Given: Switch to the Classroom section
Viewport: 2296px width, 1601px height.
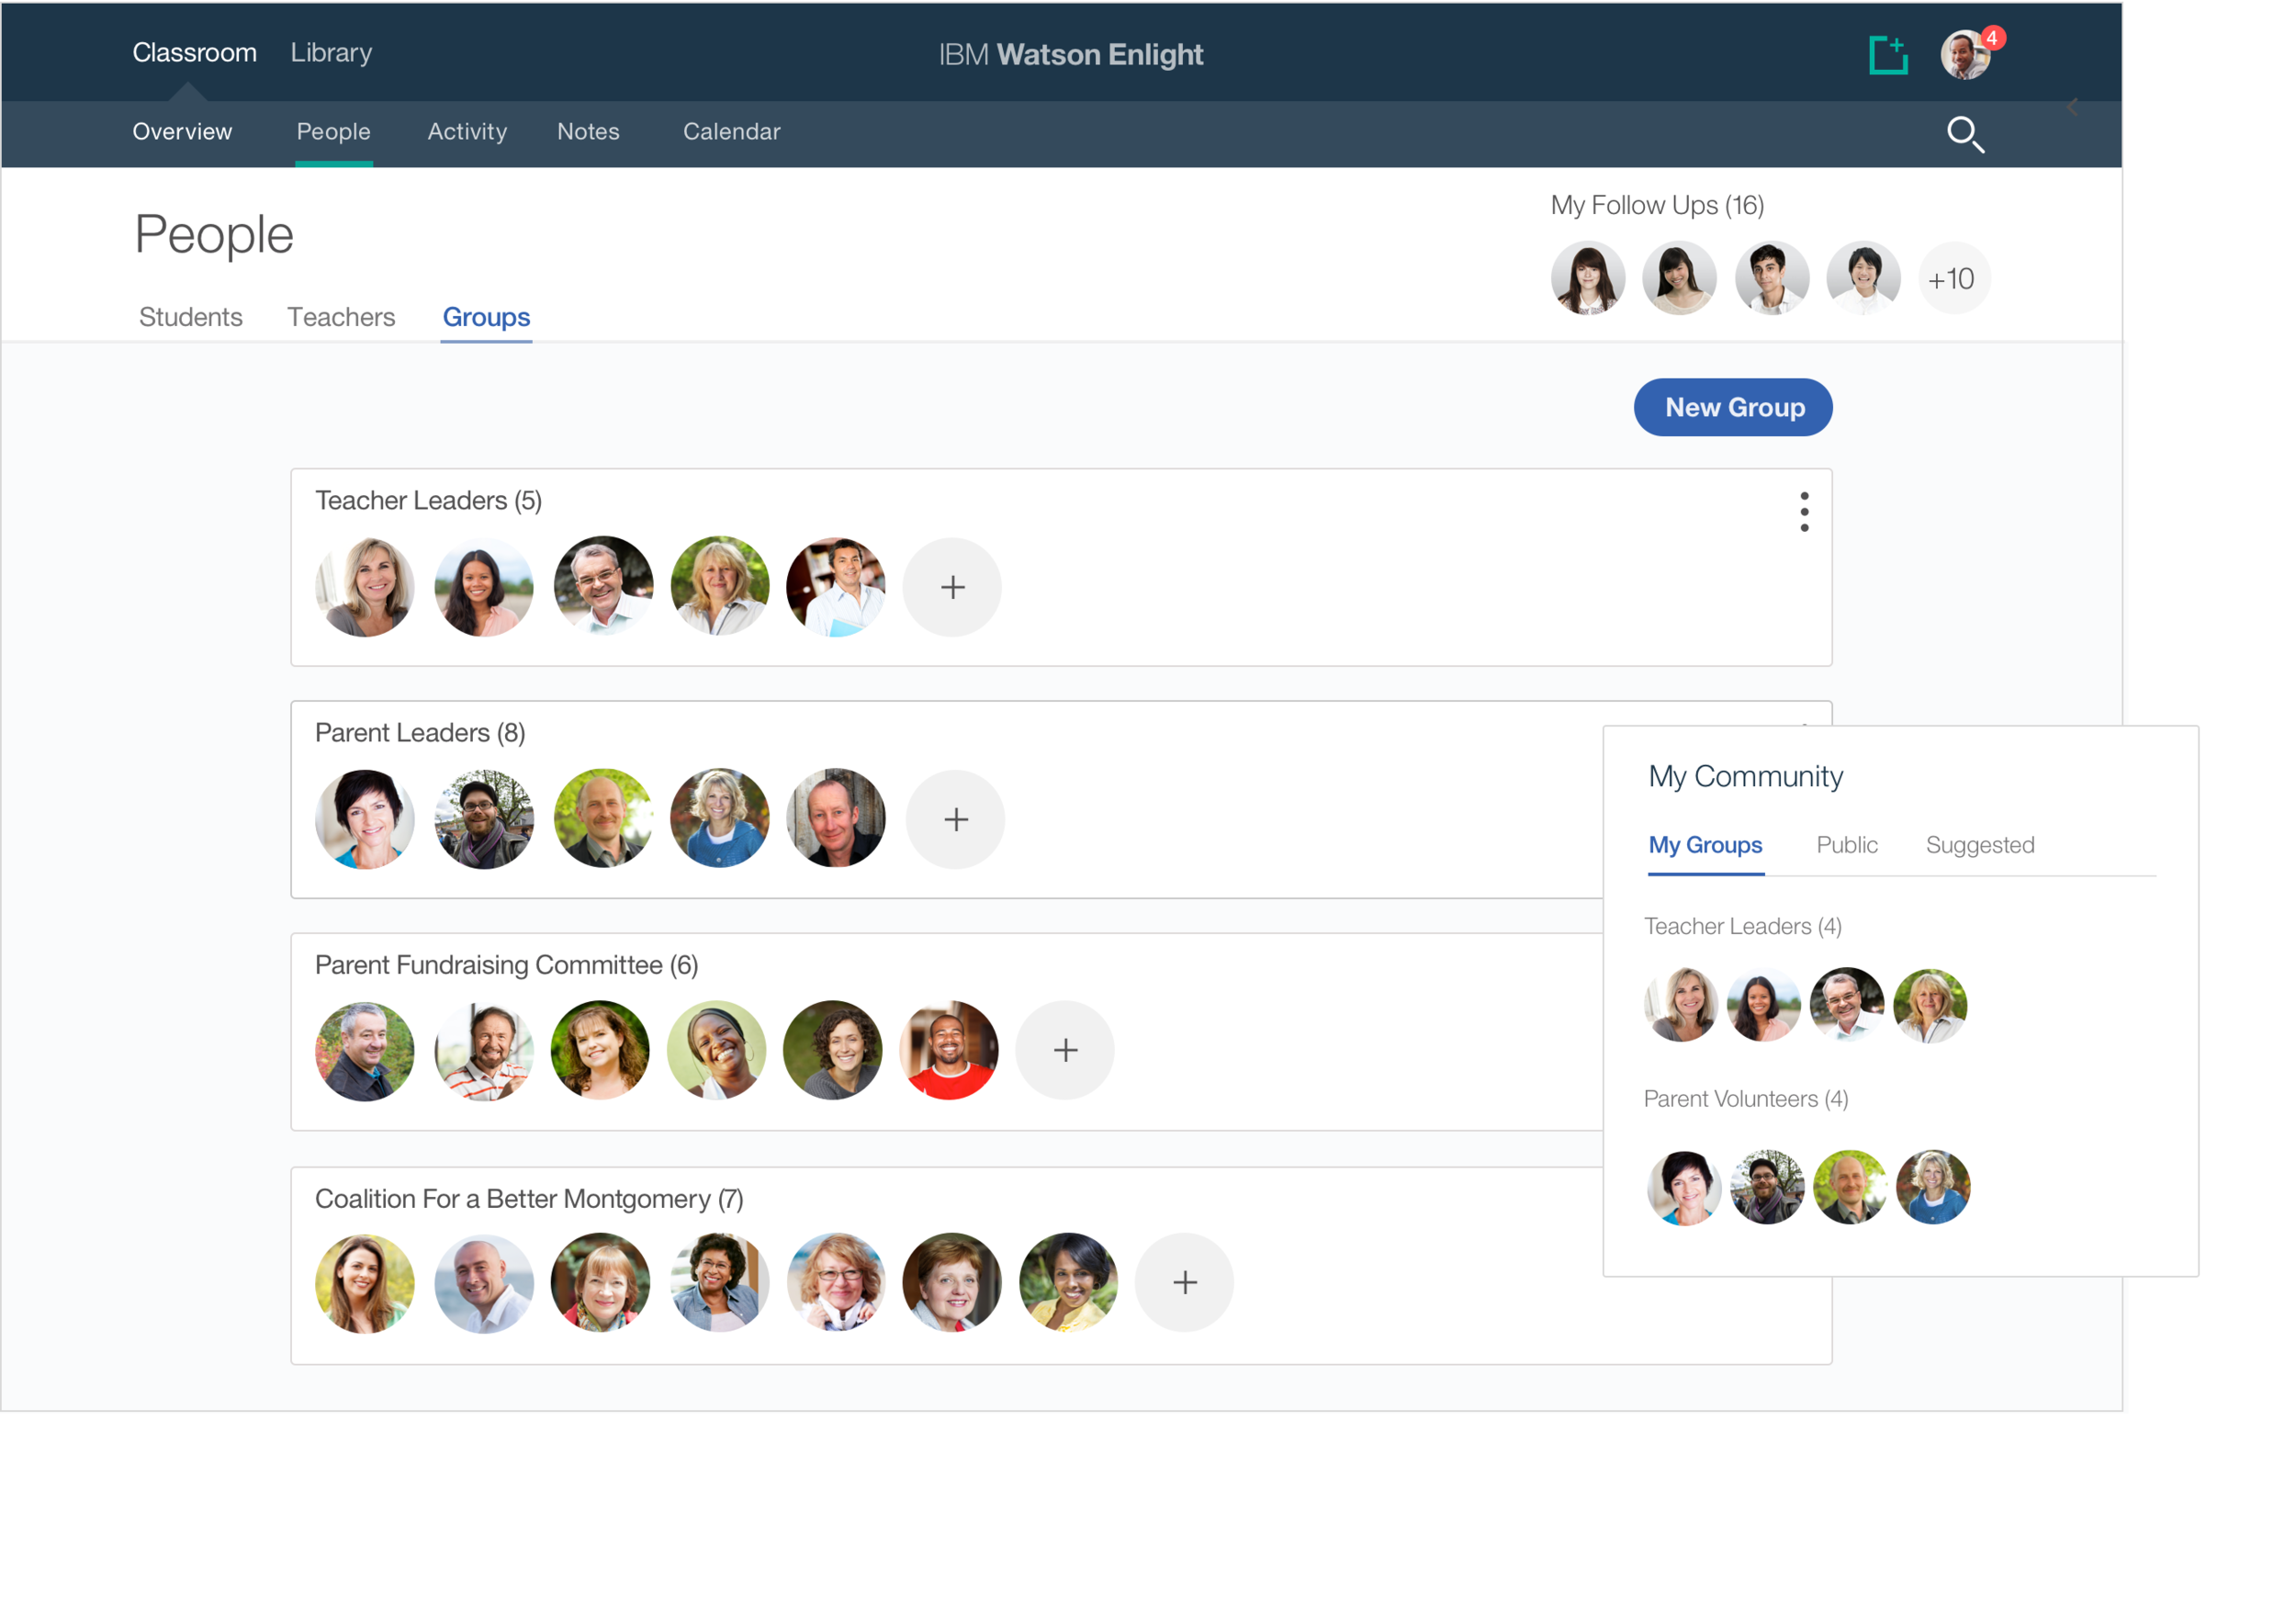Looking at the screenshot, I should [194, 52].
